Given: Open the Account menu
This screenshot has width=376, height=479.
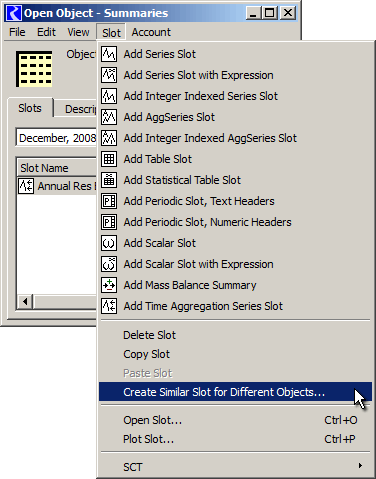Looking at the screenshot, I should click(x=151, y=32).
